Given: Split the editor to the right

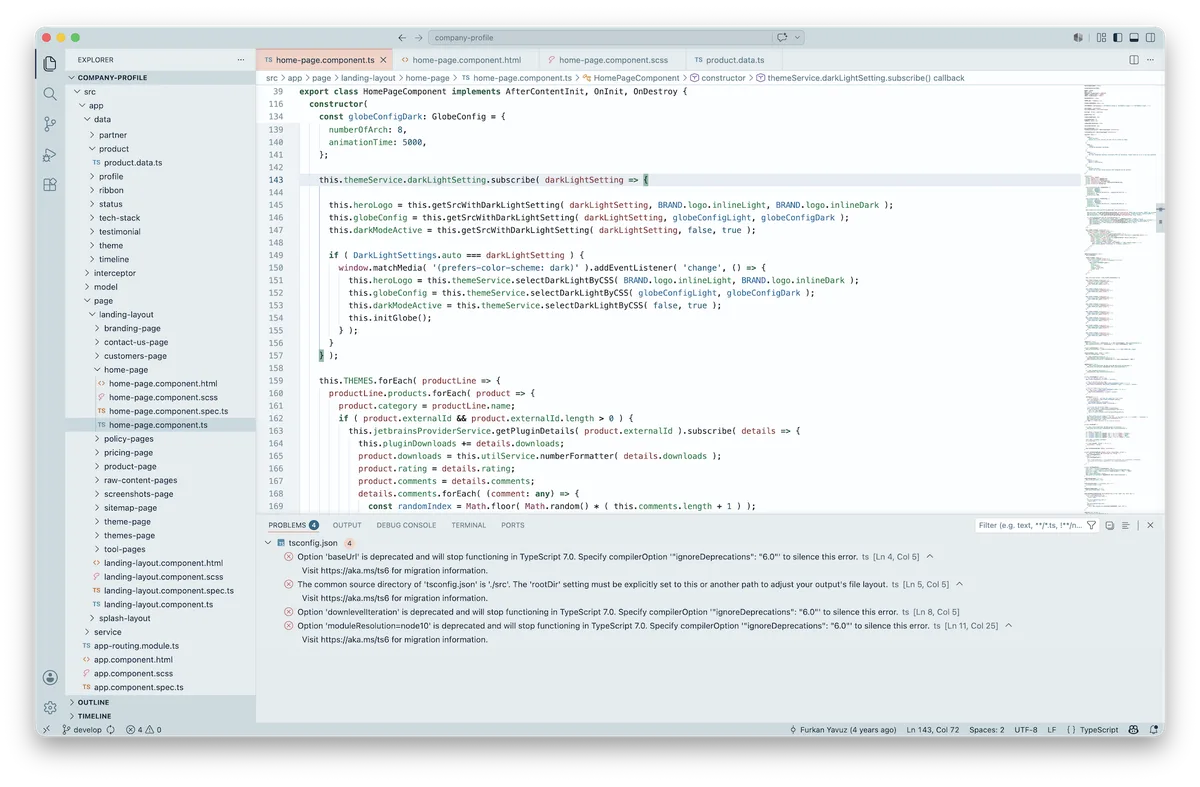Looking at the screenshot, I should click(1134, 60).
